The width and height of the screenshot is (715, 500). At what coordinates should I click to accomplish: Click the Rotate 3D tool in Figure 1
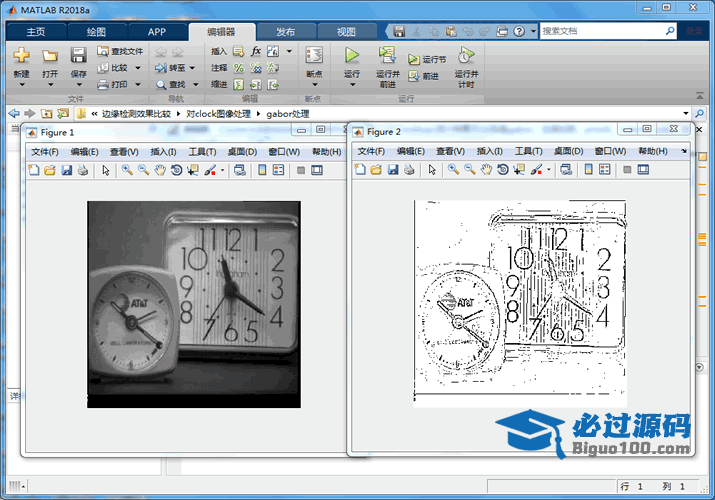pyautogui.click(x=176, y=170)
